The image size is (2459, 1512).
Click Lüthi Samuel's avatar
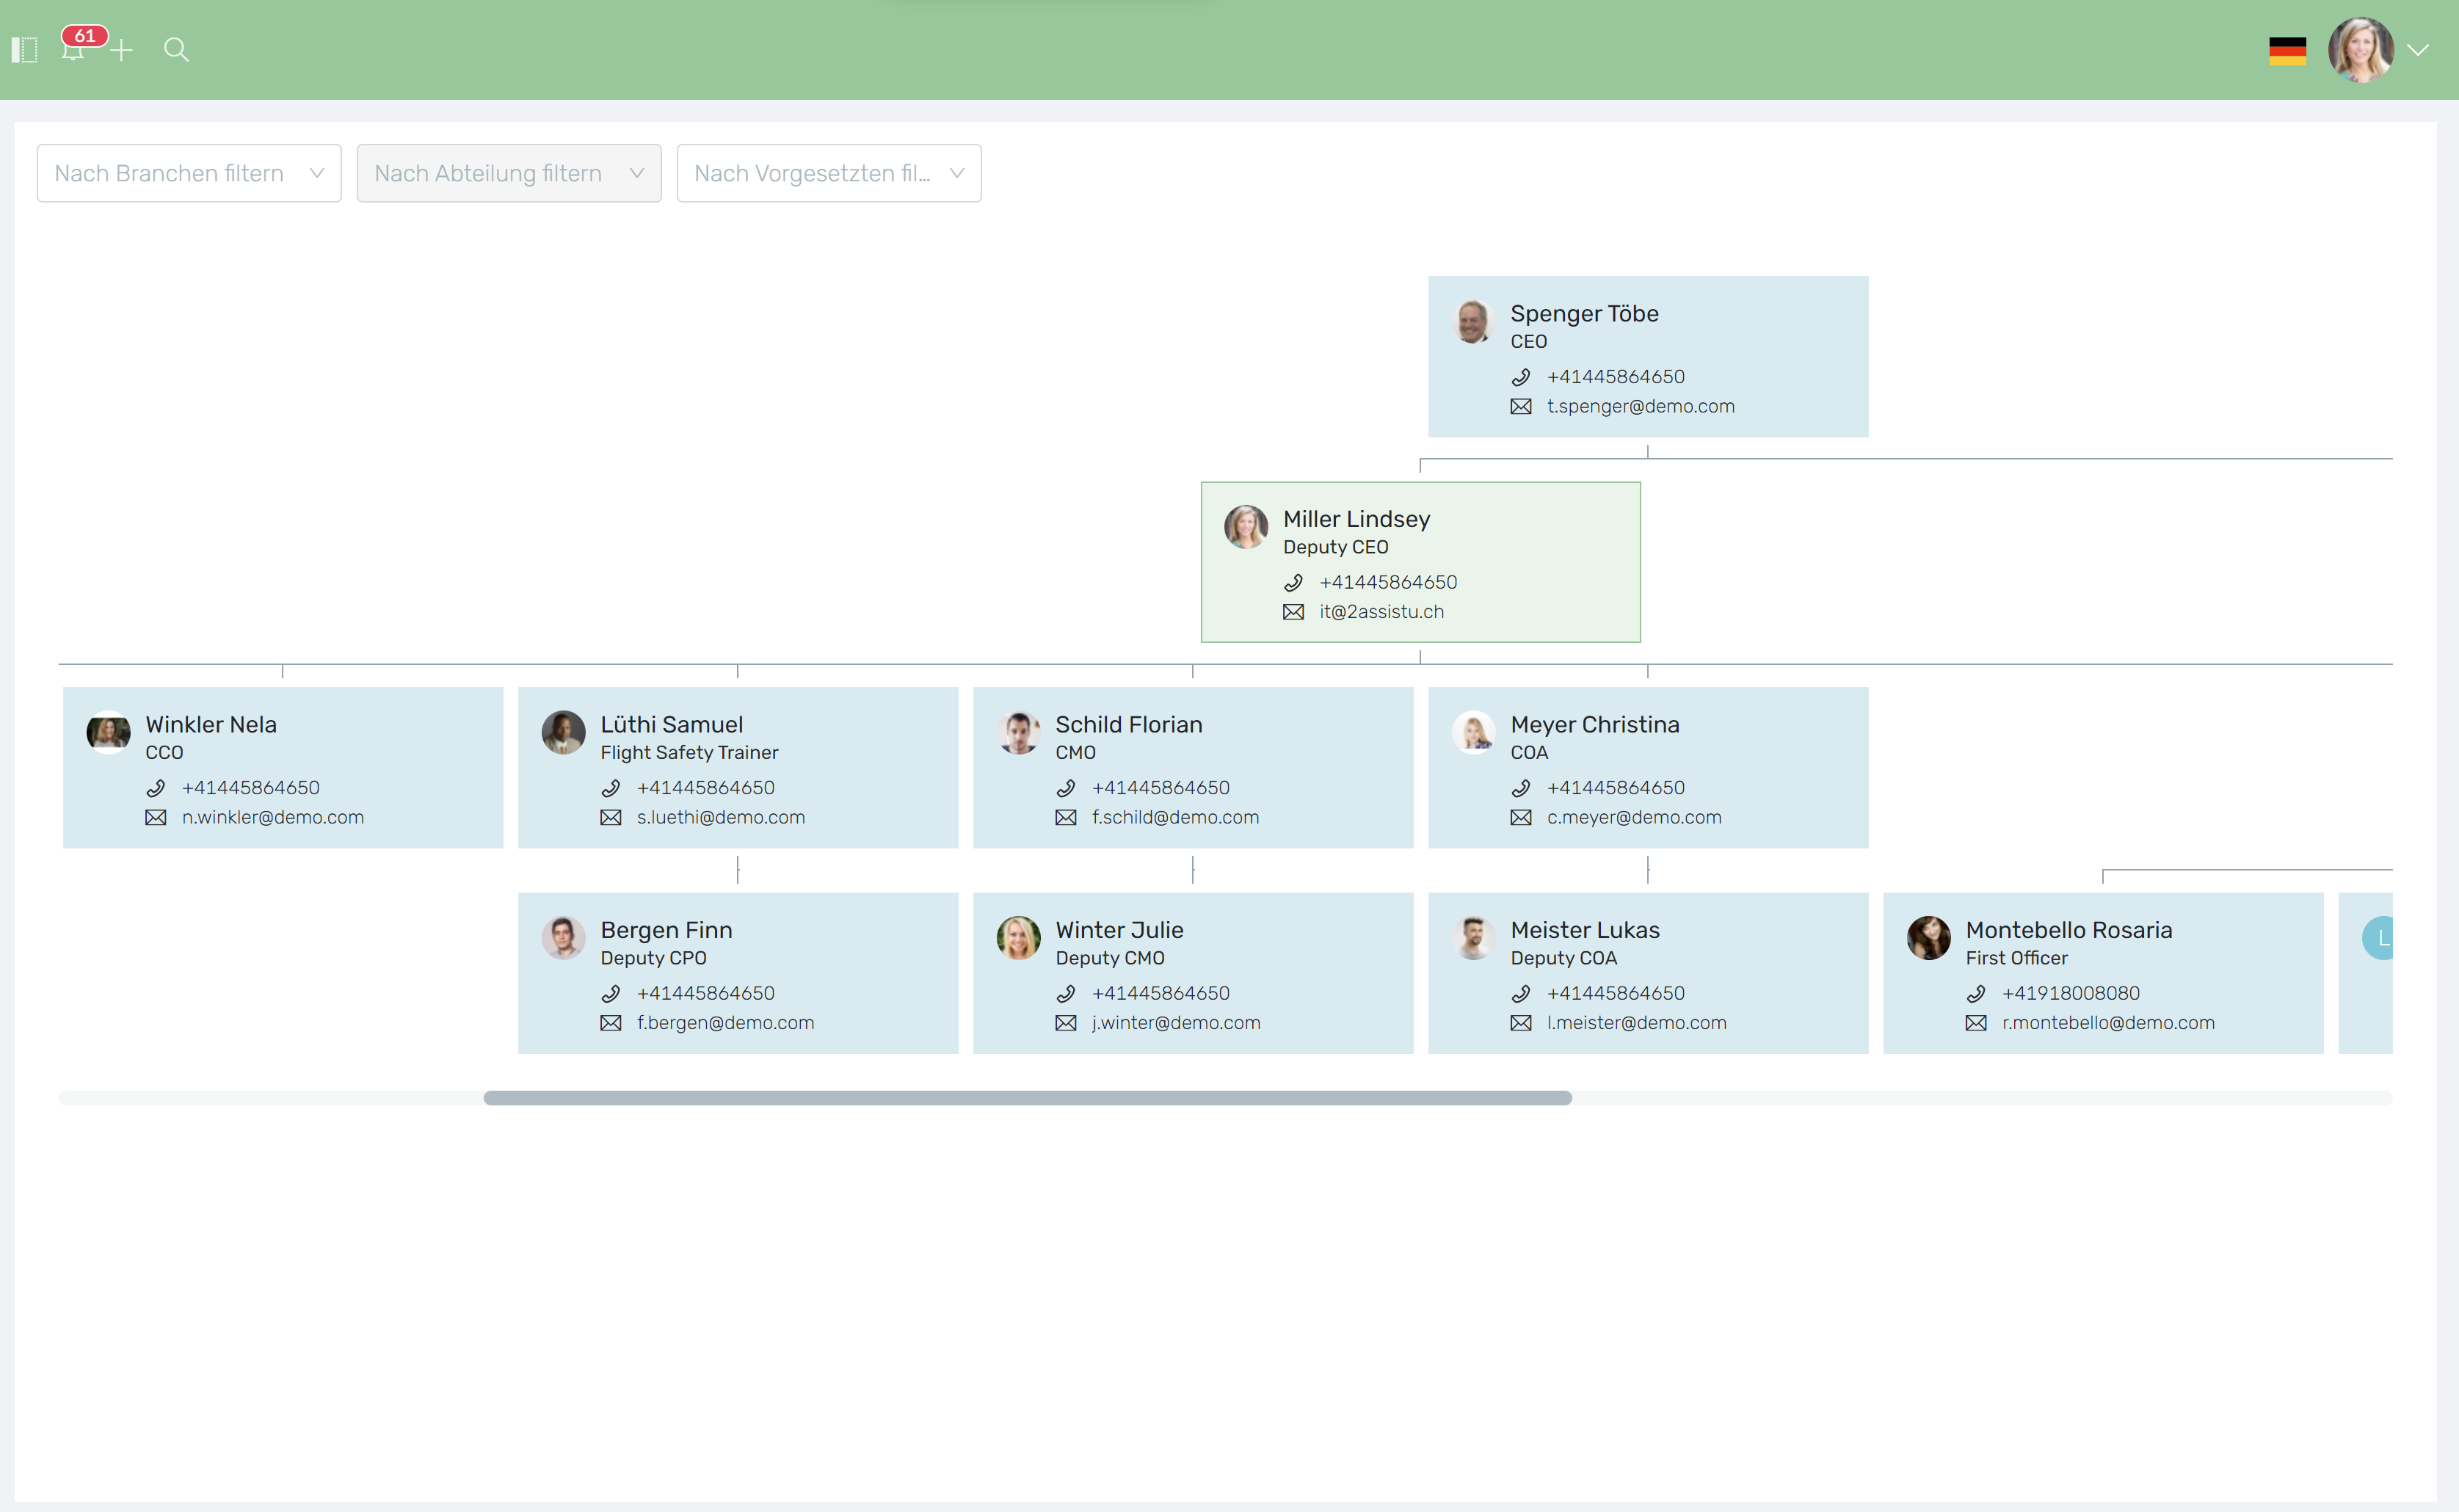click(563, 733)
